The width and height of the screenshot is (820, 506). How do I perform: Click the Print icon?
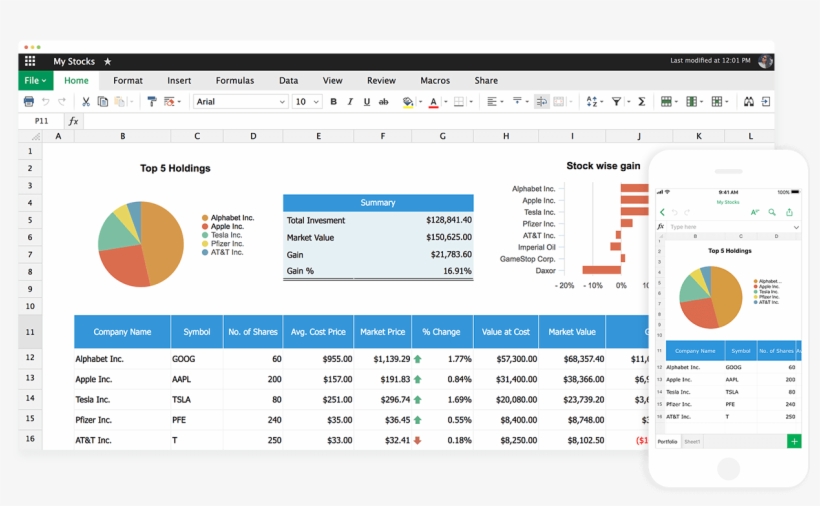coord(29,101)
